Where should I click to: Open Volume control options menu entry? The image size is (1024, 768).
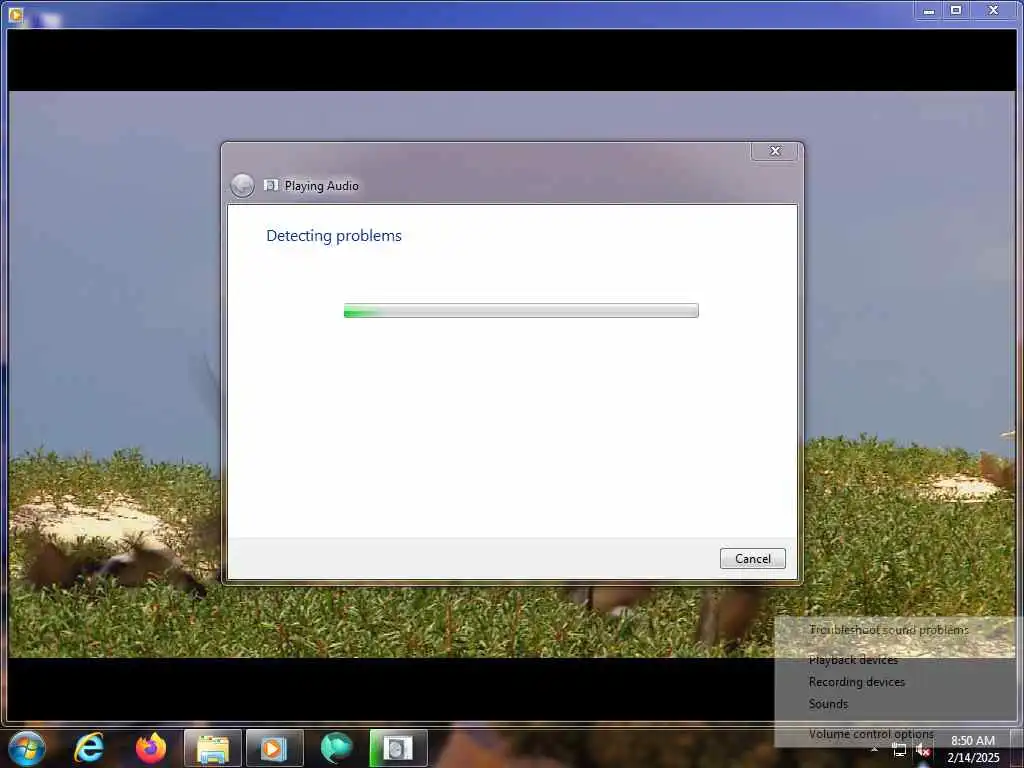coord(871,734)
